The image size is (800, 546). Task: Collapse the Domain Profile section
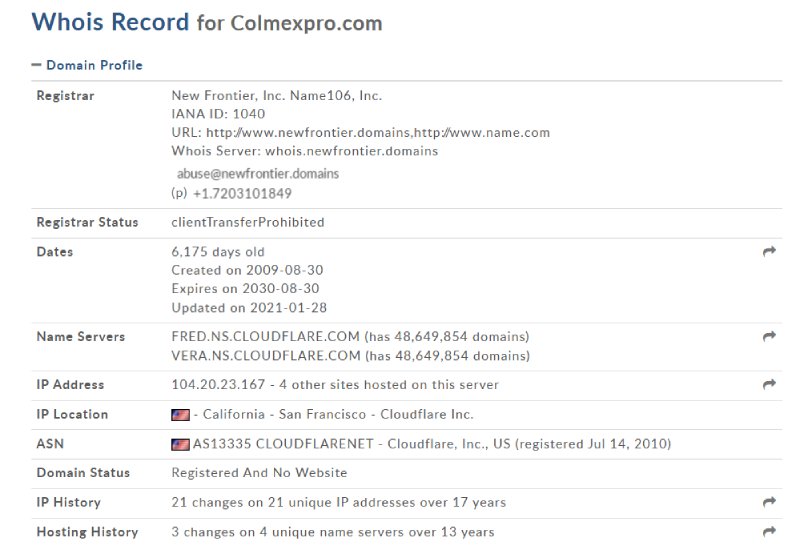pyautogui.click(x=87, y=65)
